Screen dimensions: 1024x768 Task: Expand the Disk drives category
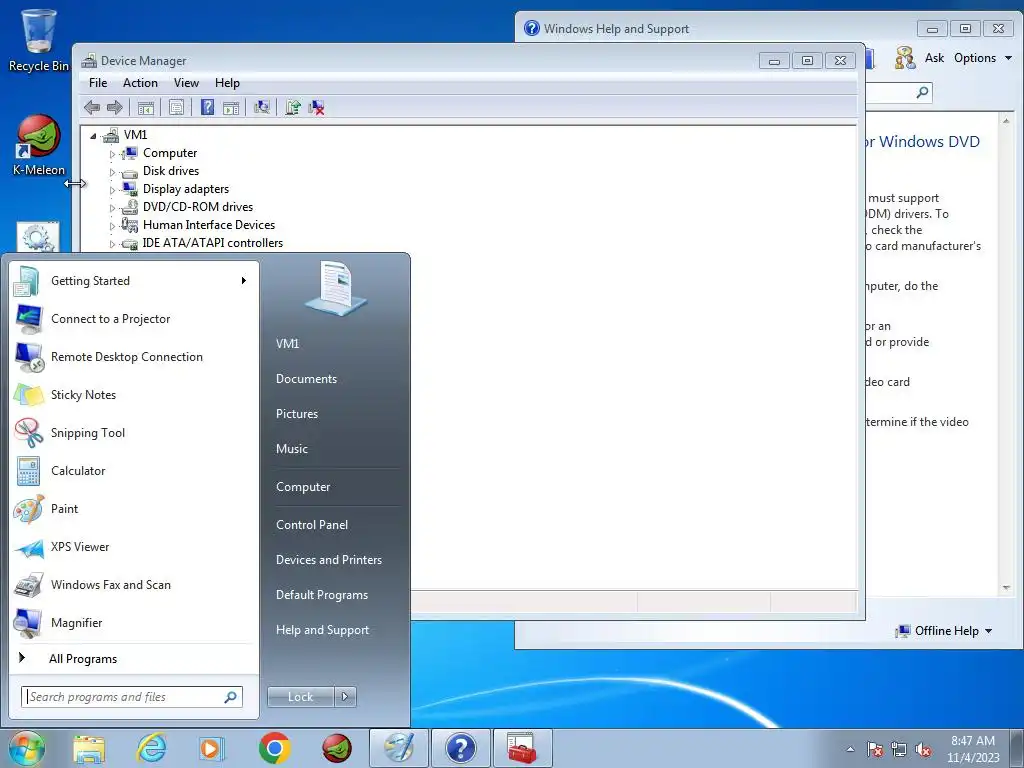tap(112, 172)
